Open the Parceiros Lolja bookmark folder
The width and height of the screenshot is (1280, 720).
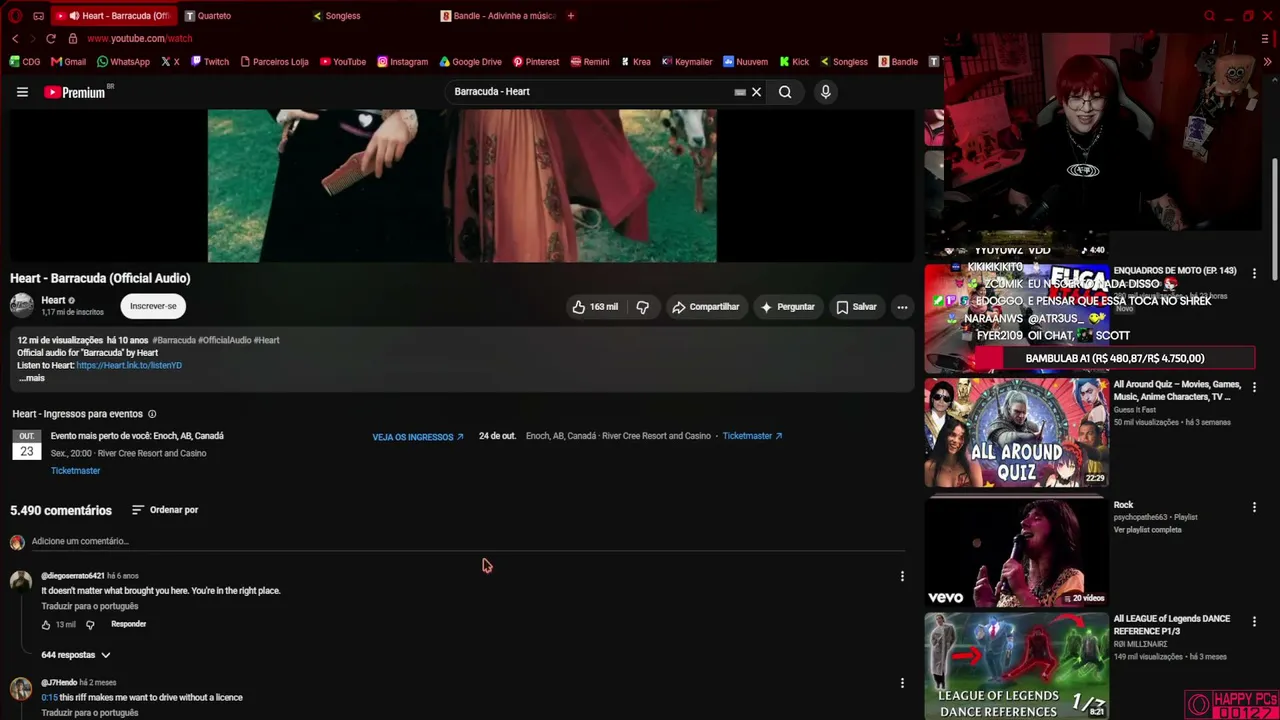coord(274,62)
